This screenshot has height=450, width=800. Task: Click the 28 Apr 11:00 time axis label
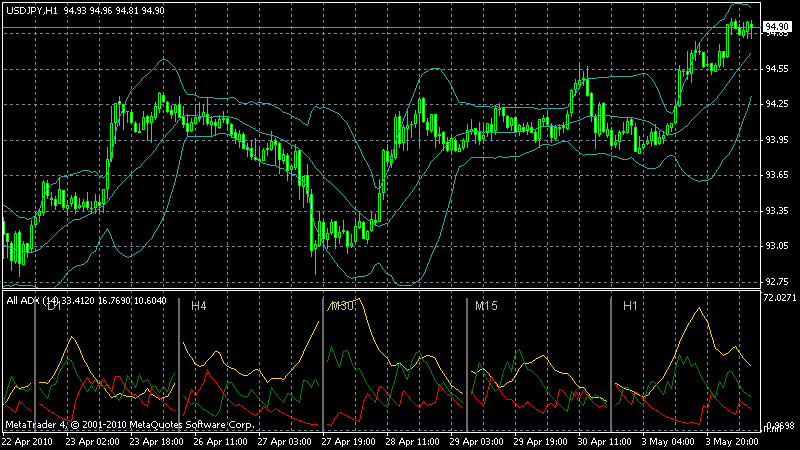click(412, 442)
